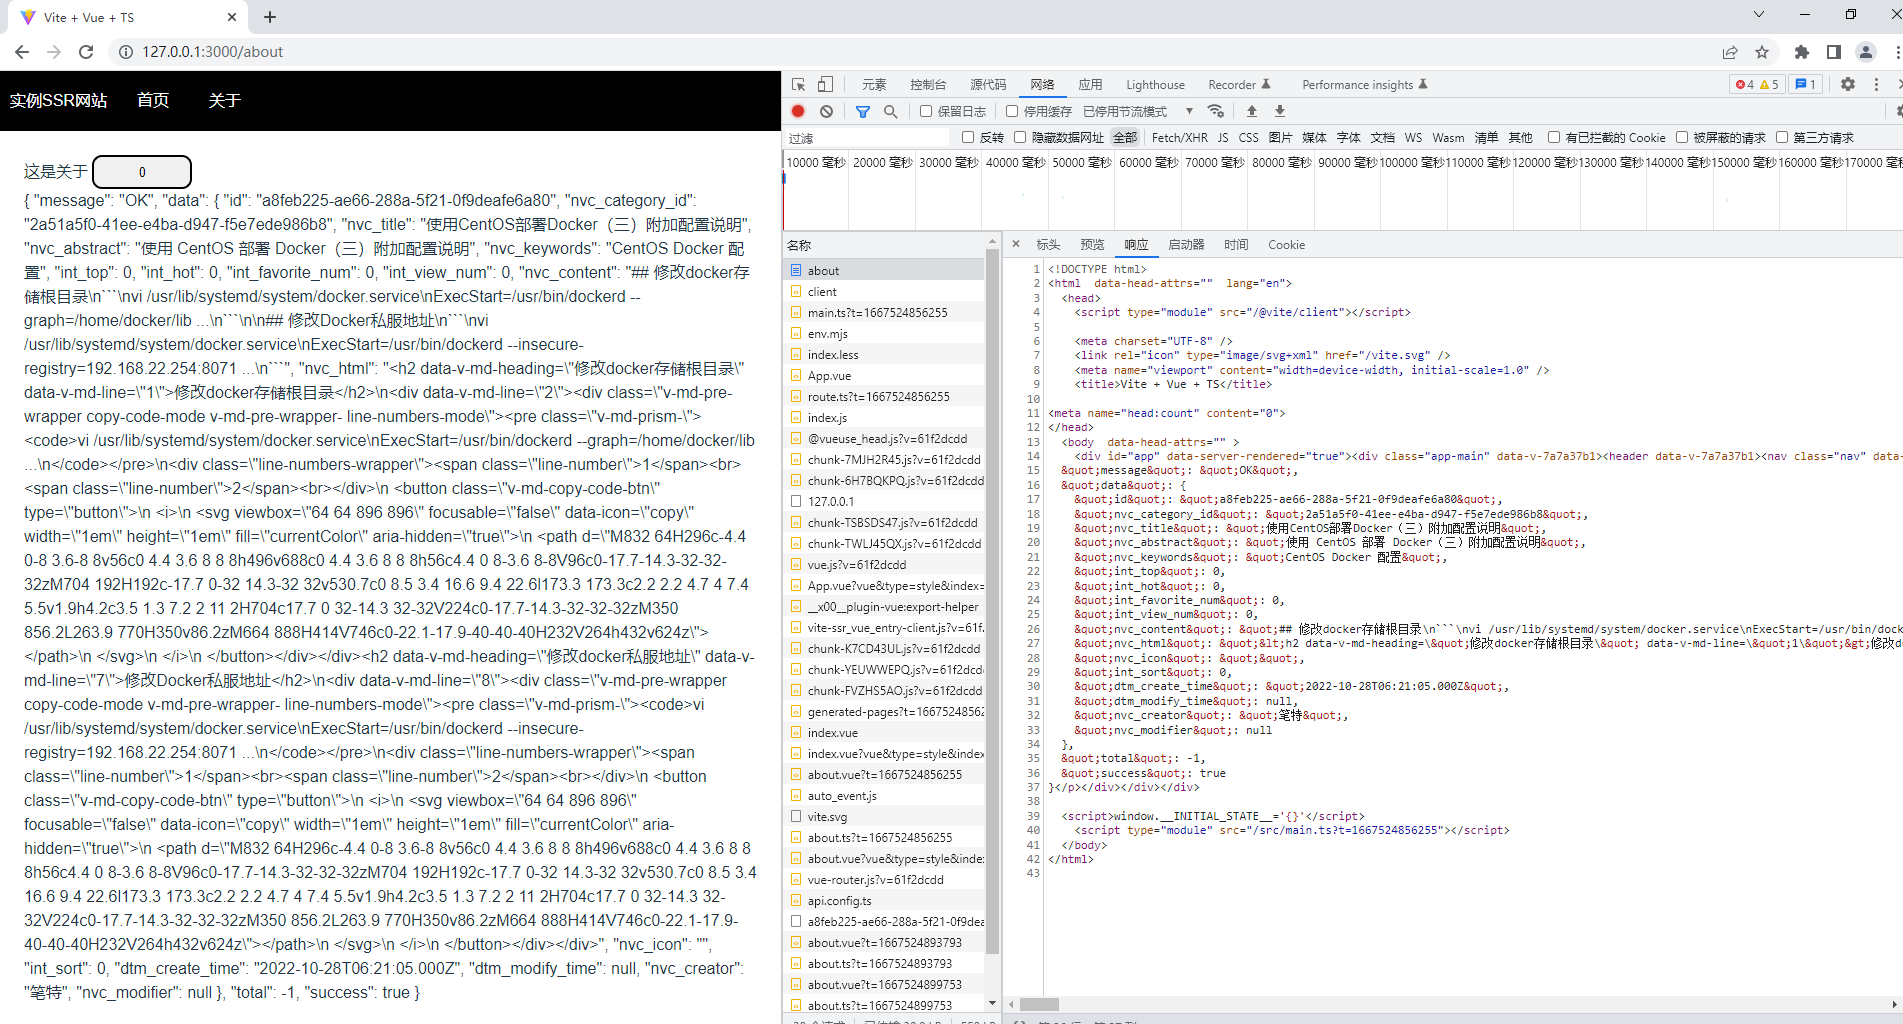Select the 预览 request detail tab
Image resolution: width=1903 pixels, height=1024 pixels.
[x=1092, y=244]
